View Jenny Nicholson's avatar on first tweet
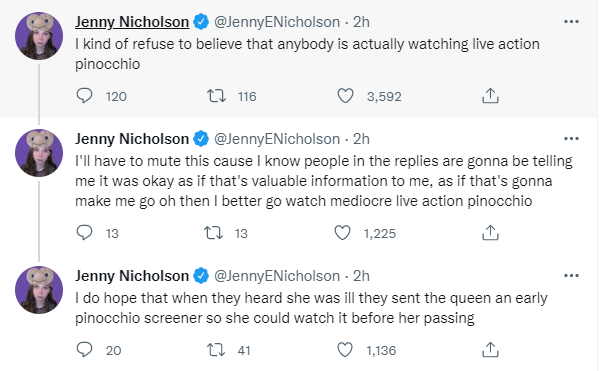600x371 pixels. click(x=39, y=36)
